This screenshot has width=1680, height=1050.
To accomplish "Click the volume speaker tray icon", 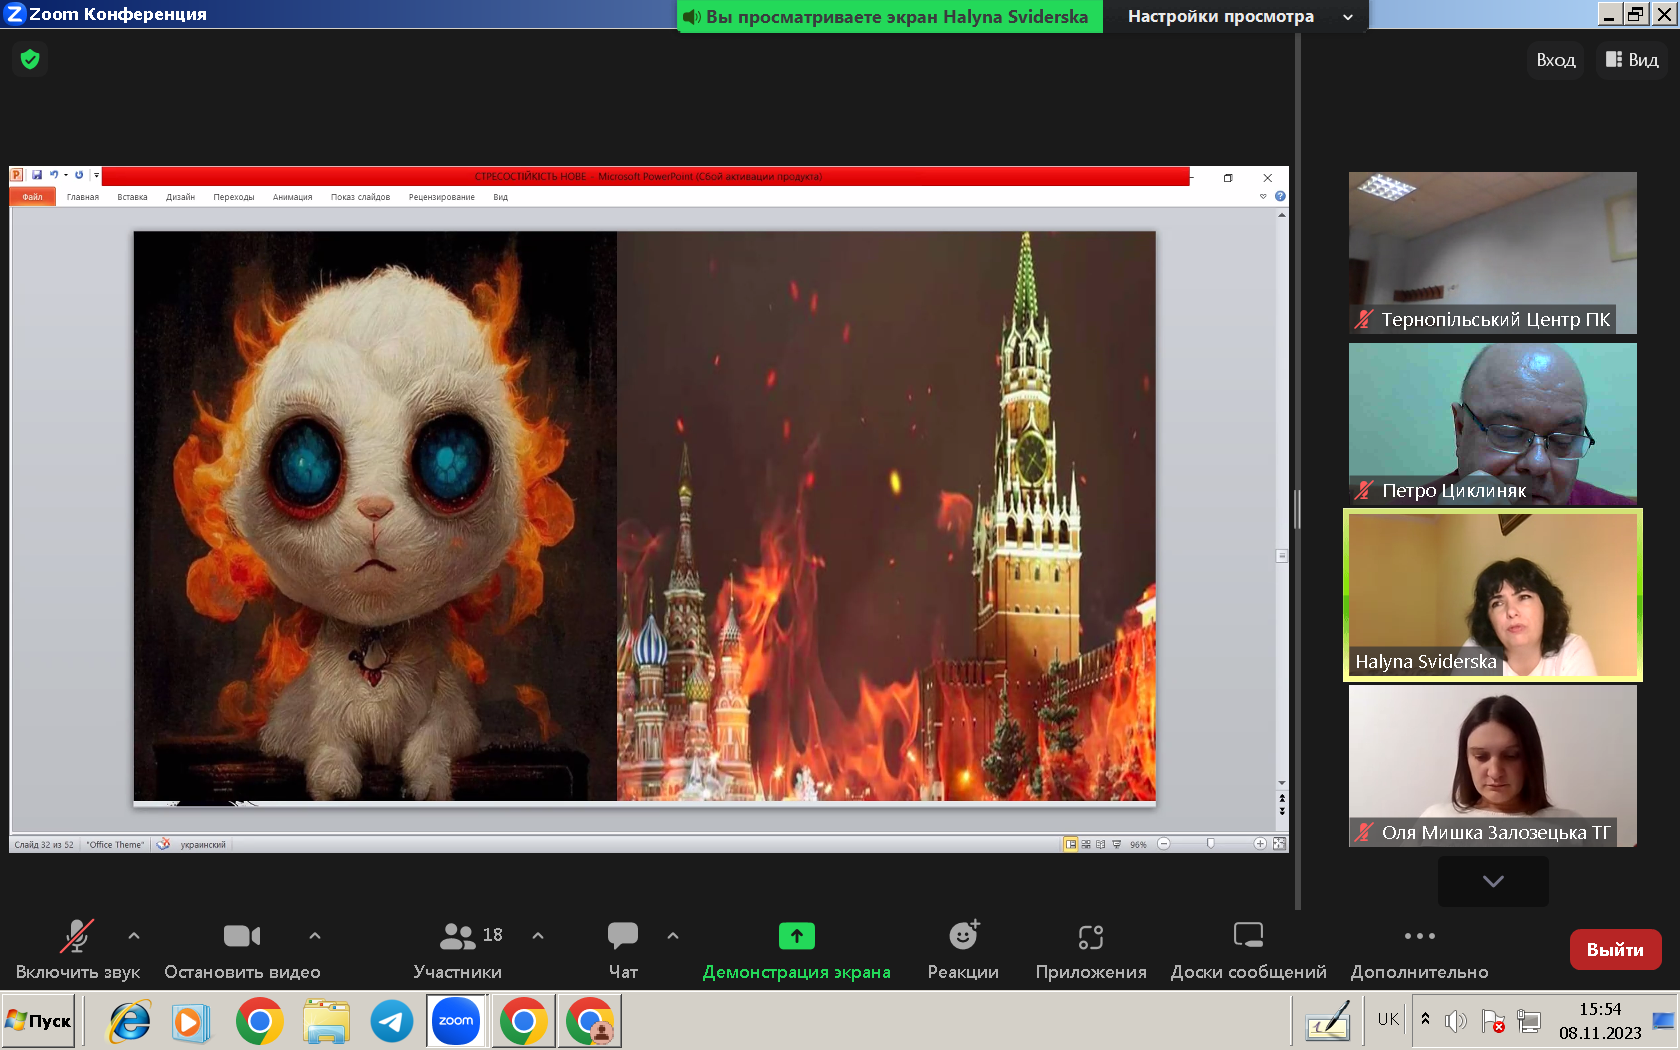I will click(x=1455, y=1021).
